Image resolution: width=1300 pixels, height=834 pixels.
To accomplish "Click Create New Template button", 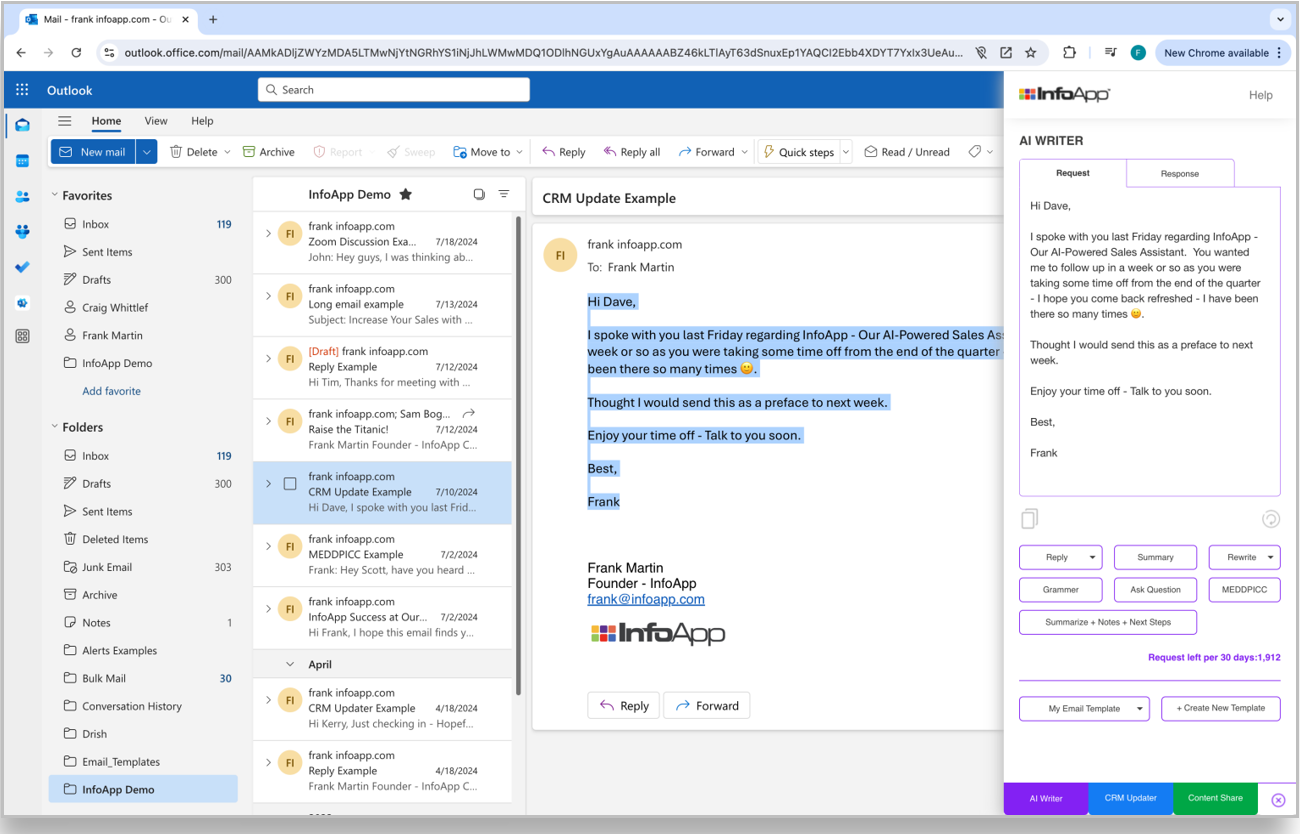I will [x=1221, y=708].
